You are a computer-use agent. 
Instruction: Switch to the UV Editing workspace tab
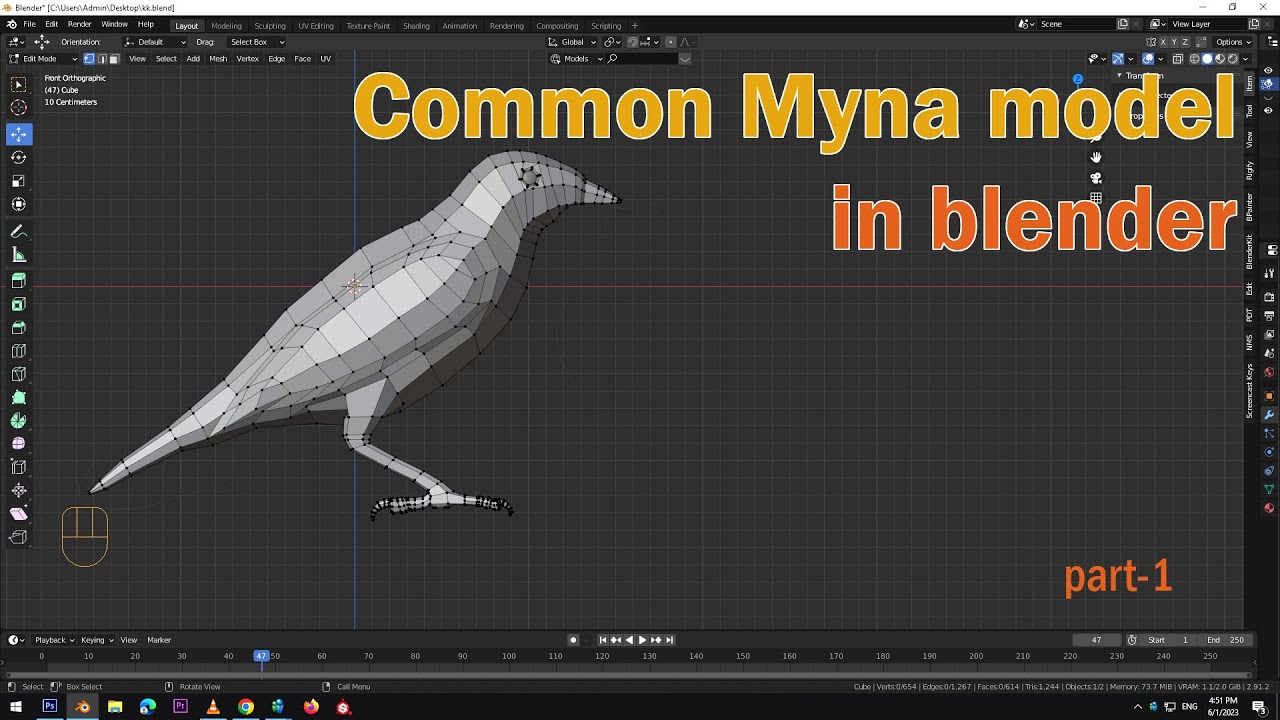(316, 25)
